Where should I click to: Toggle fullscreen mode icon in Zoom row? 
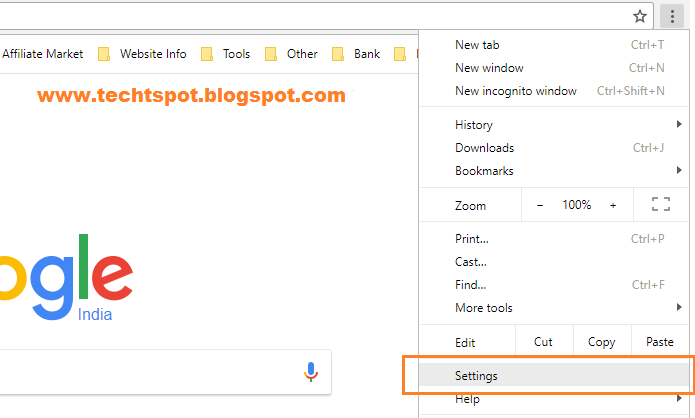660,204
